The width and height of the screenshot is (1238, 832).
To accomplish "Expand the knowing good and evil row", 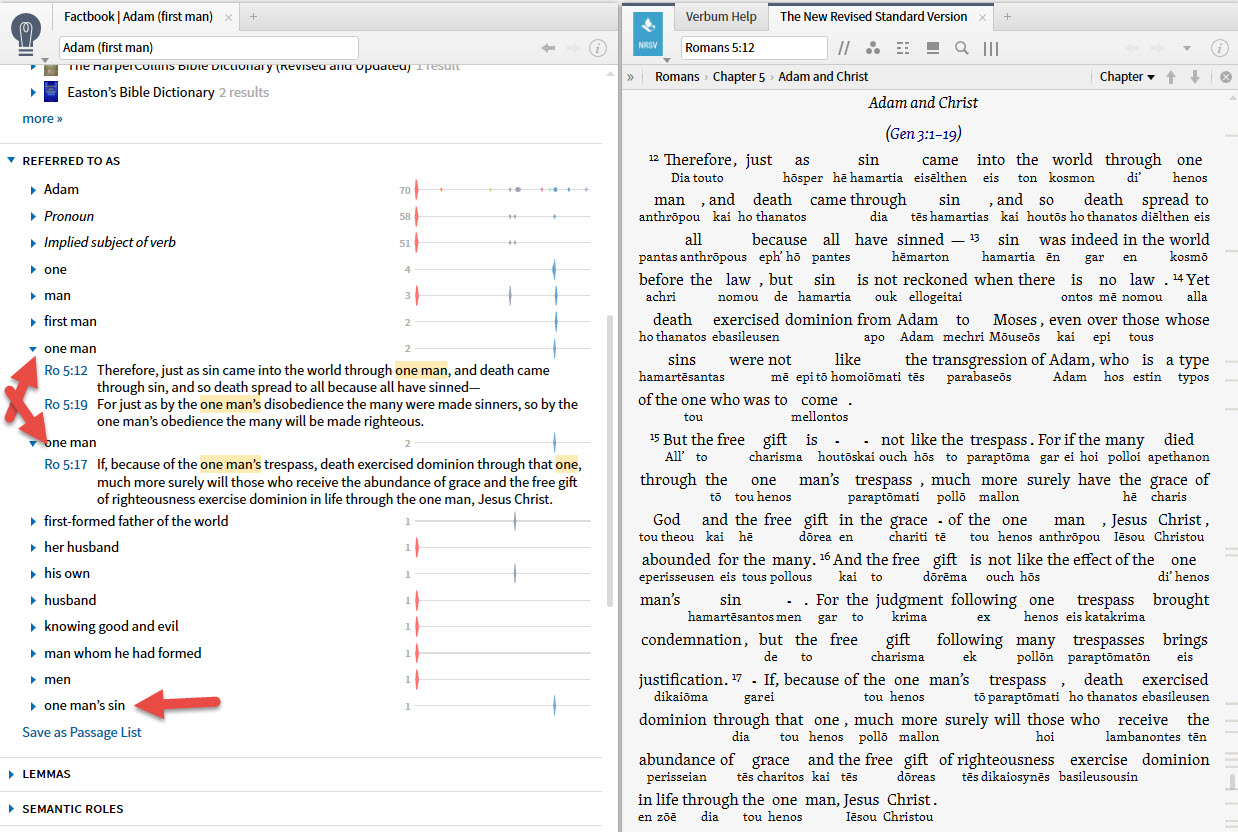I will pos(33,627).
